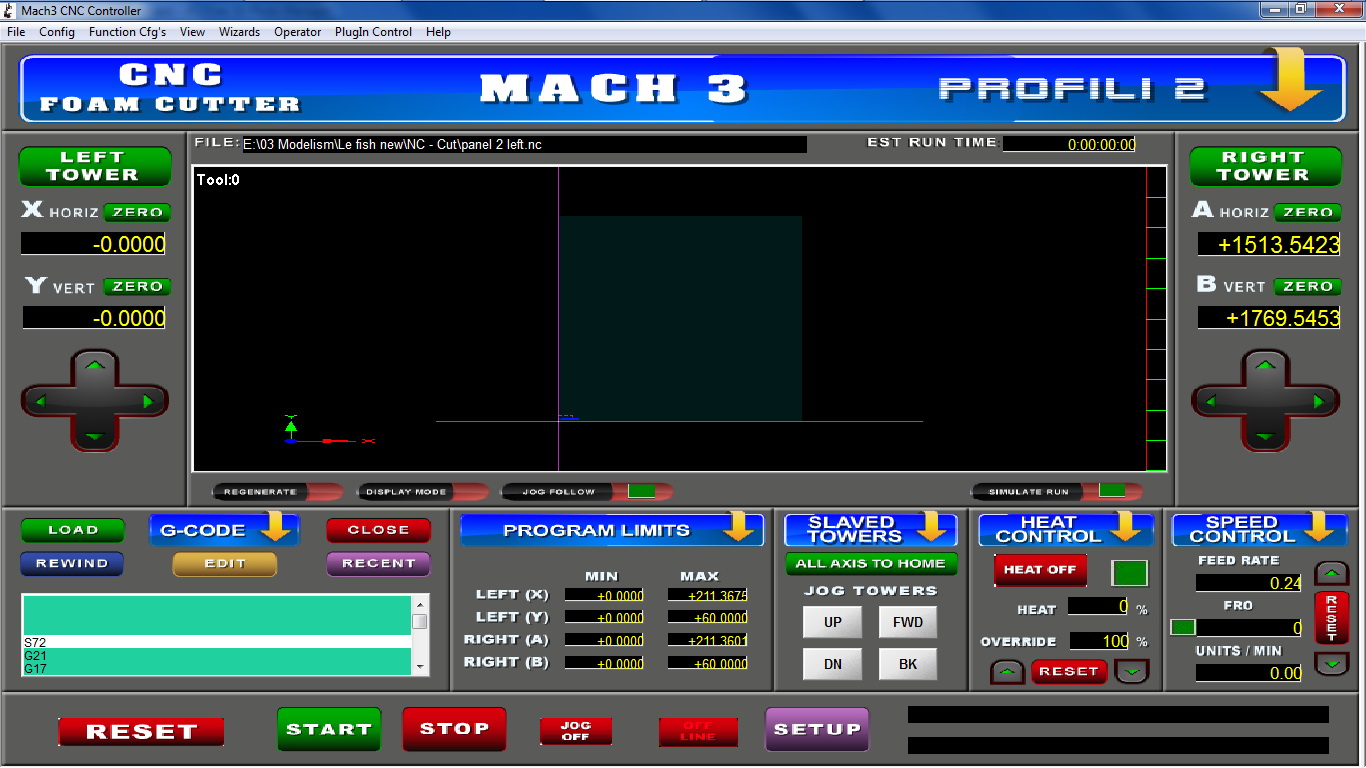The image size is (1366, 768).
Task: Increase feed rate with up arrow
Action: click(1331, 574)
